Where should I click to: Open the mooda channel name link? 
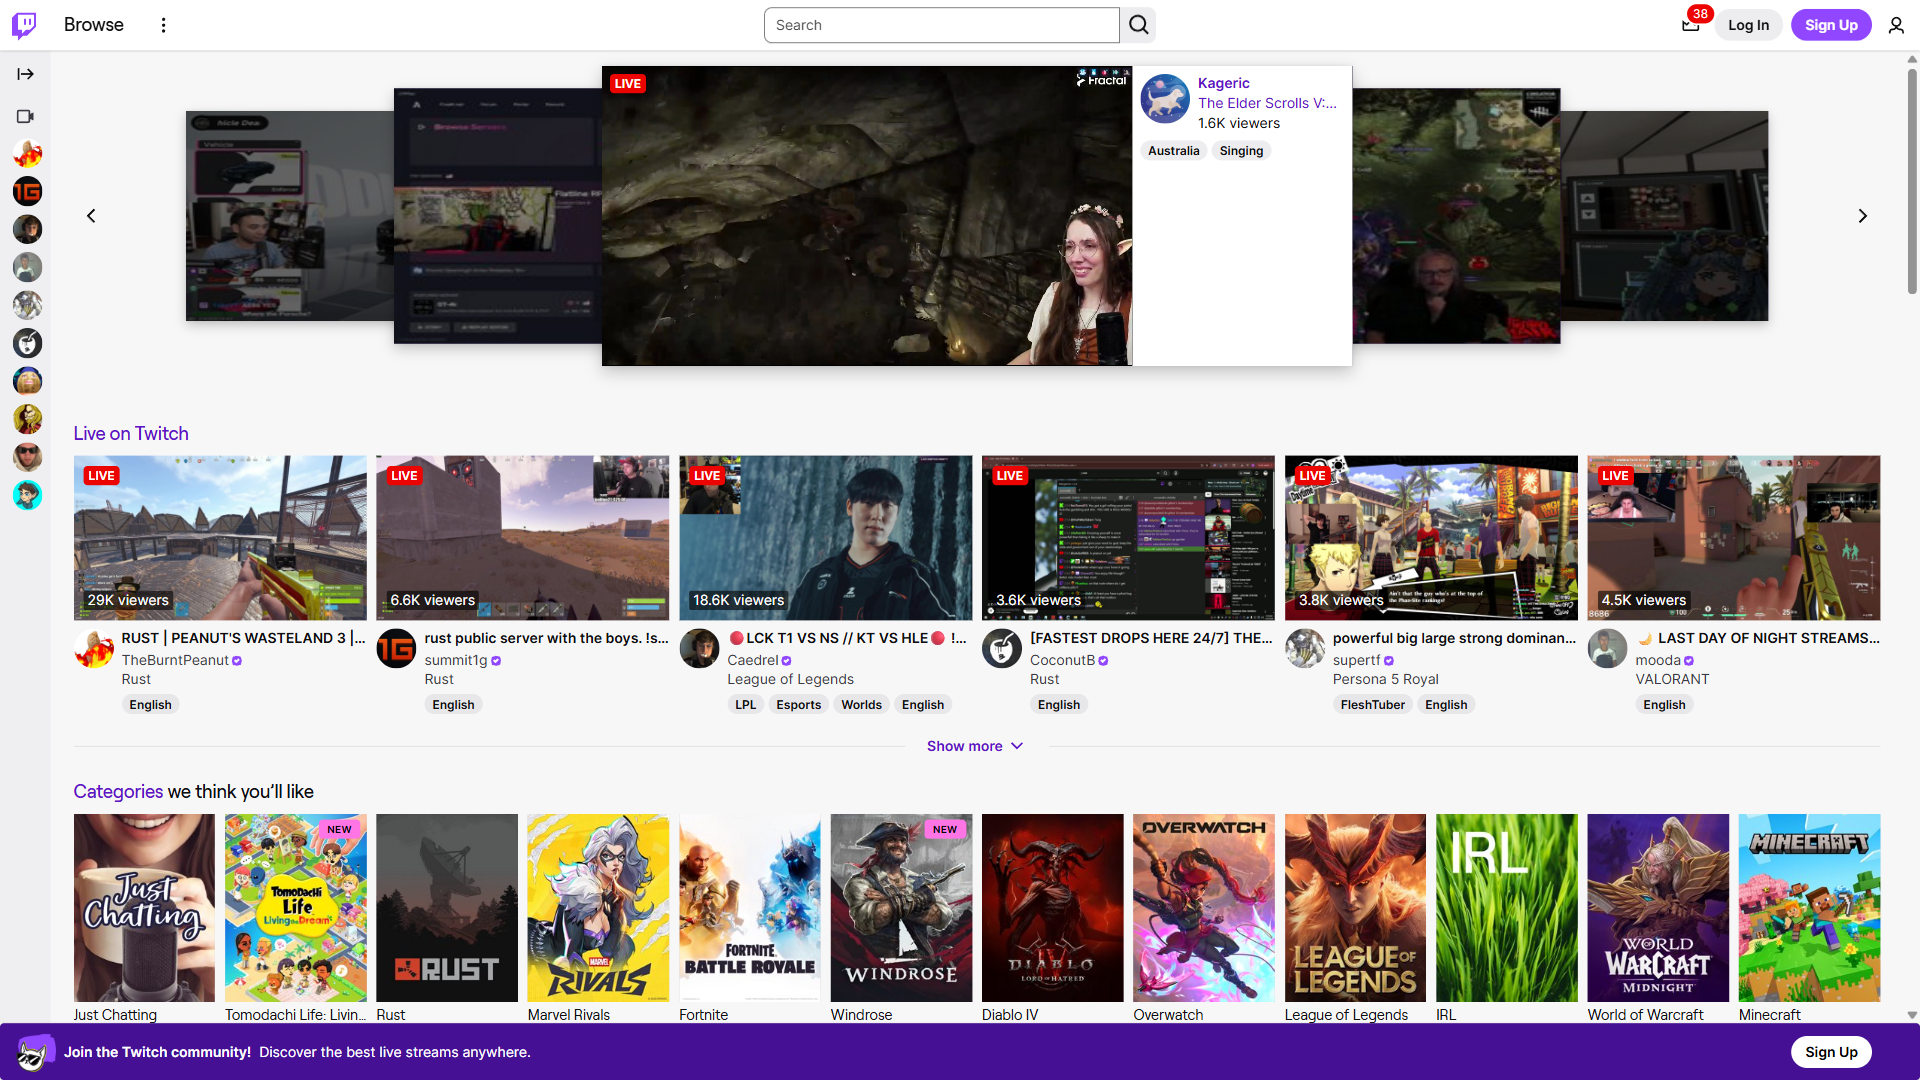(1657, 660)
